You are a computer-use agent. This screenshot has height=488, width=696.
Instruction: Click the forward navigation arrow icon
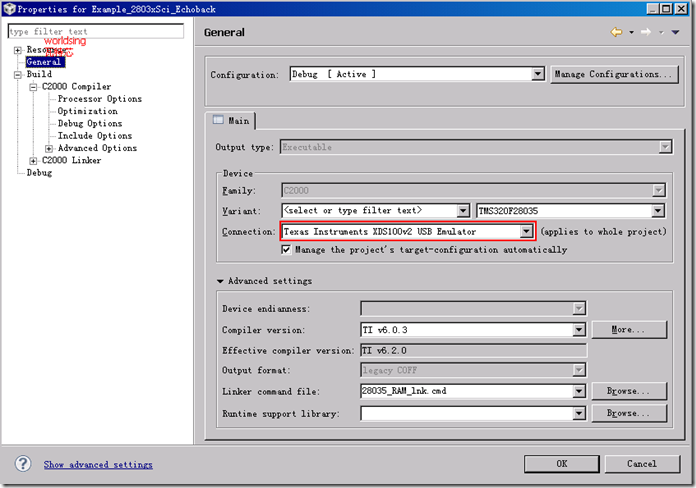[x=646, y=32]
